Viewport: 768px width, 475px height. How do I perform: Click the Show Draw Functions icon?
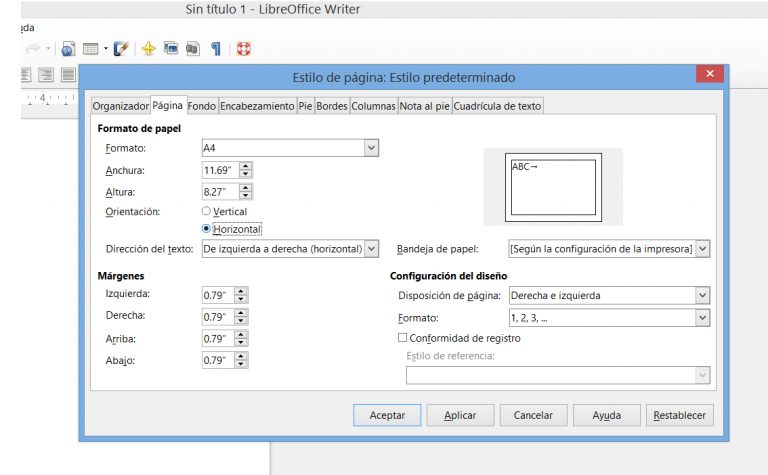(x=120, y=48)
